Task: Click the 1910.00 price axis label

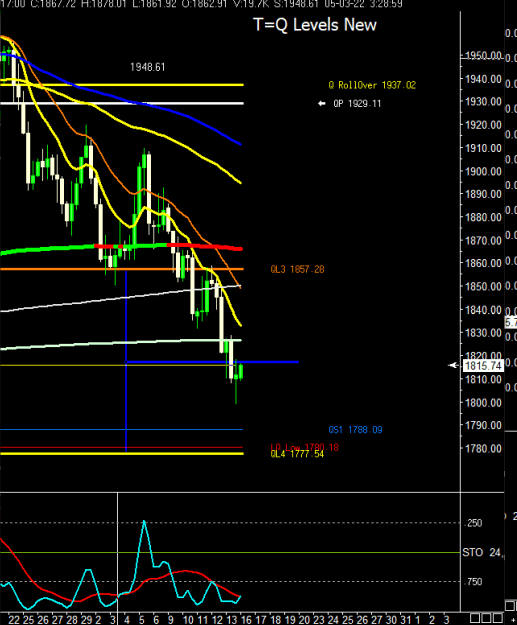Action: pos(484,148)
